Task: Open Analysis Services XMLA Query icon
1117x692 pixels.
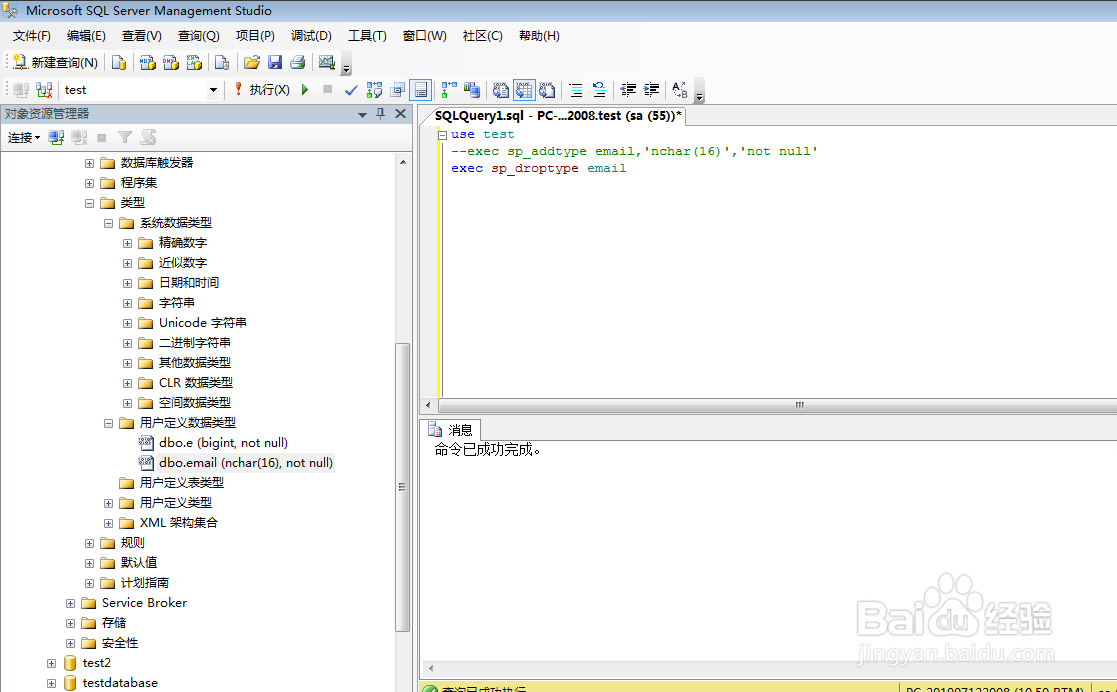Action: [x=194, y=63]
